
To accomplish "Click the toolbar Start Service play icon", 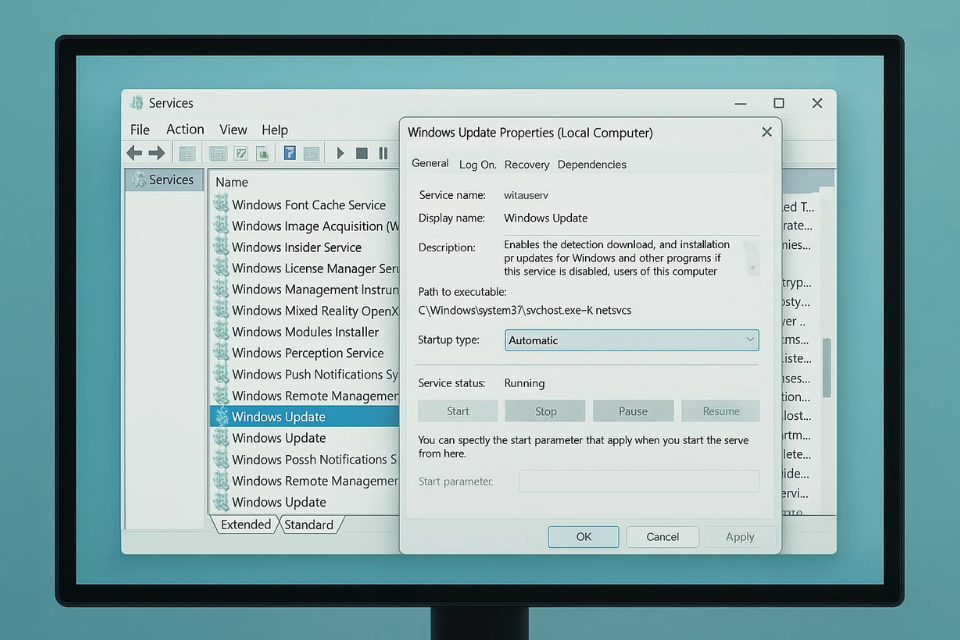I will pyautogui.click(x=340, y=153).
